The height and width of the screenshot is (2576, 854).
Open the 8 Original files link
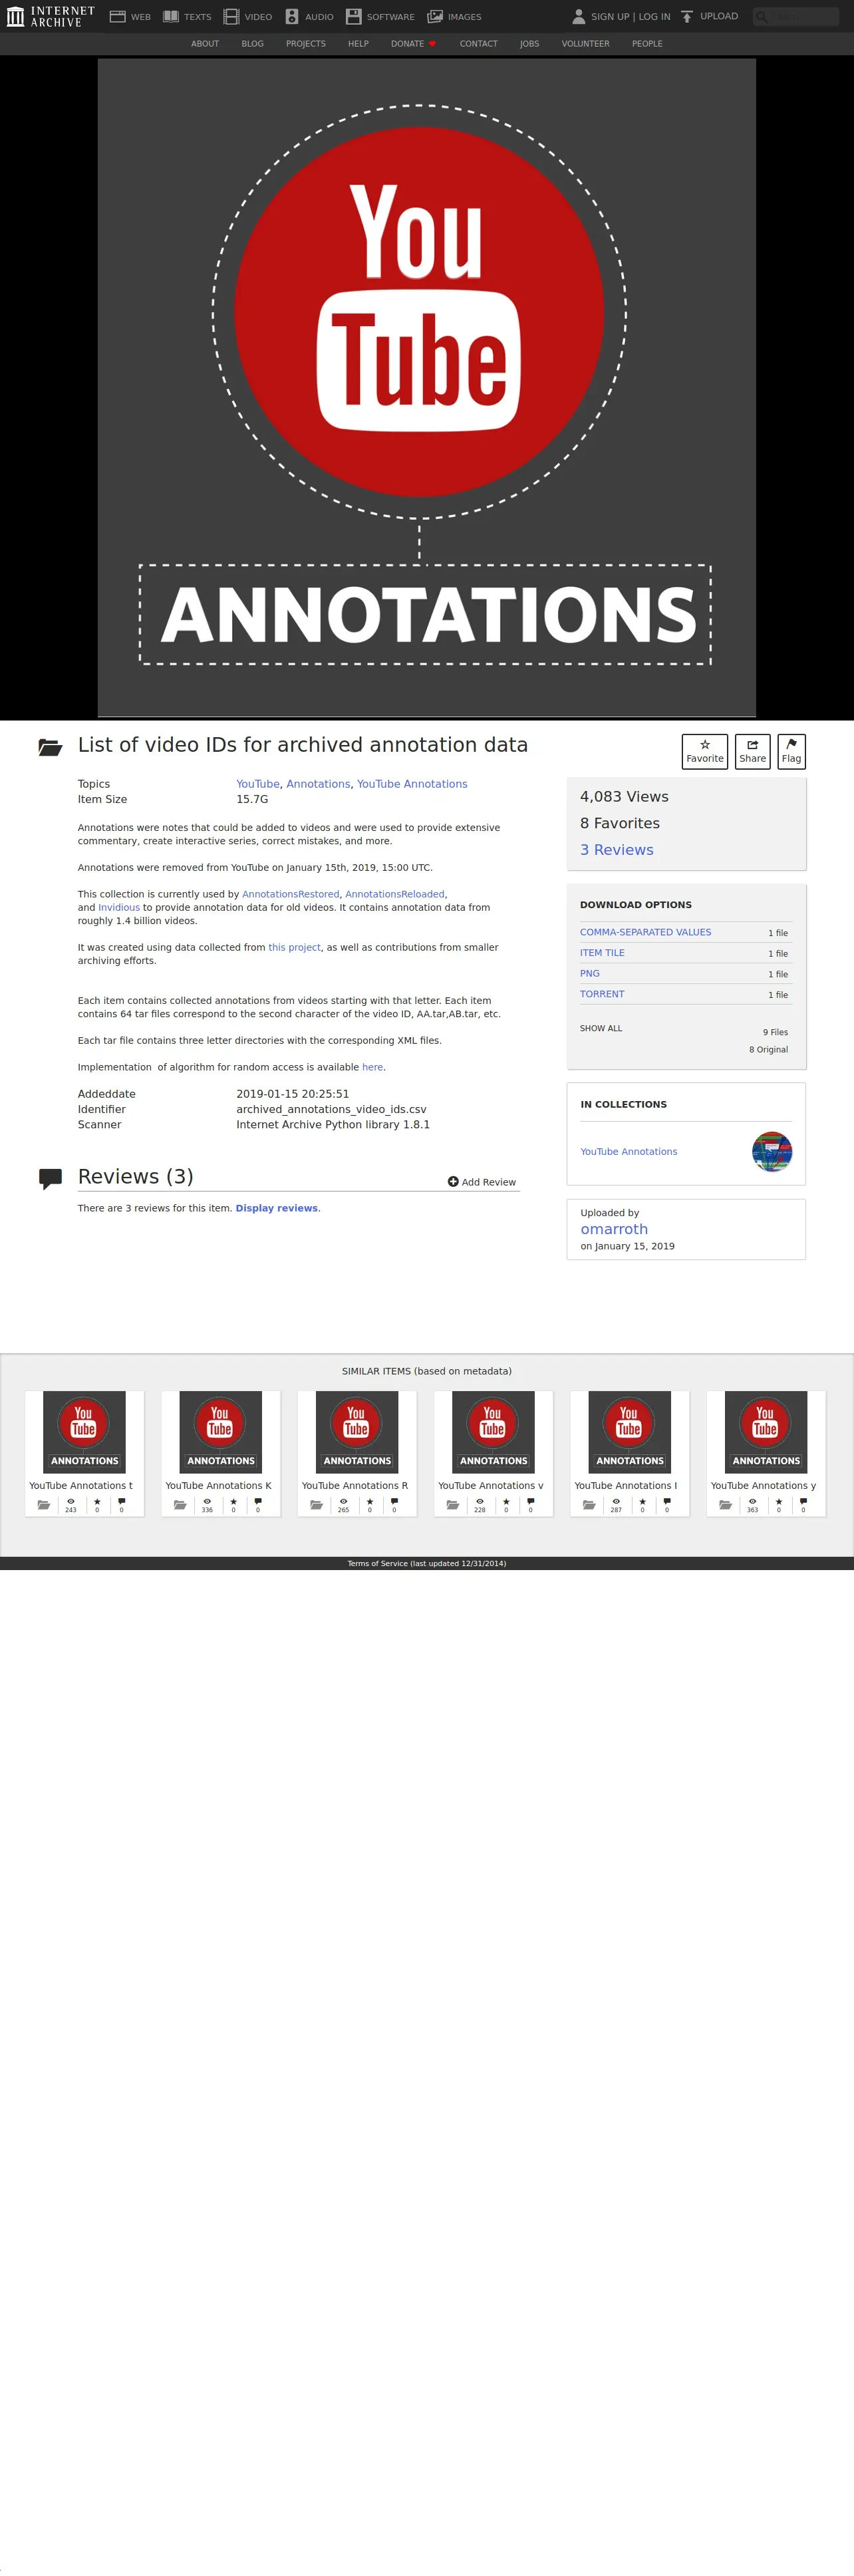coord(768,1050)
